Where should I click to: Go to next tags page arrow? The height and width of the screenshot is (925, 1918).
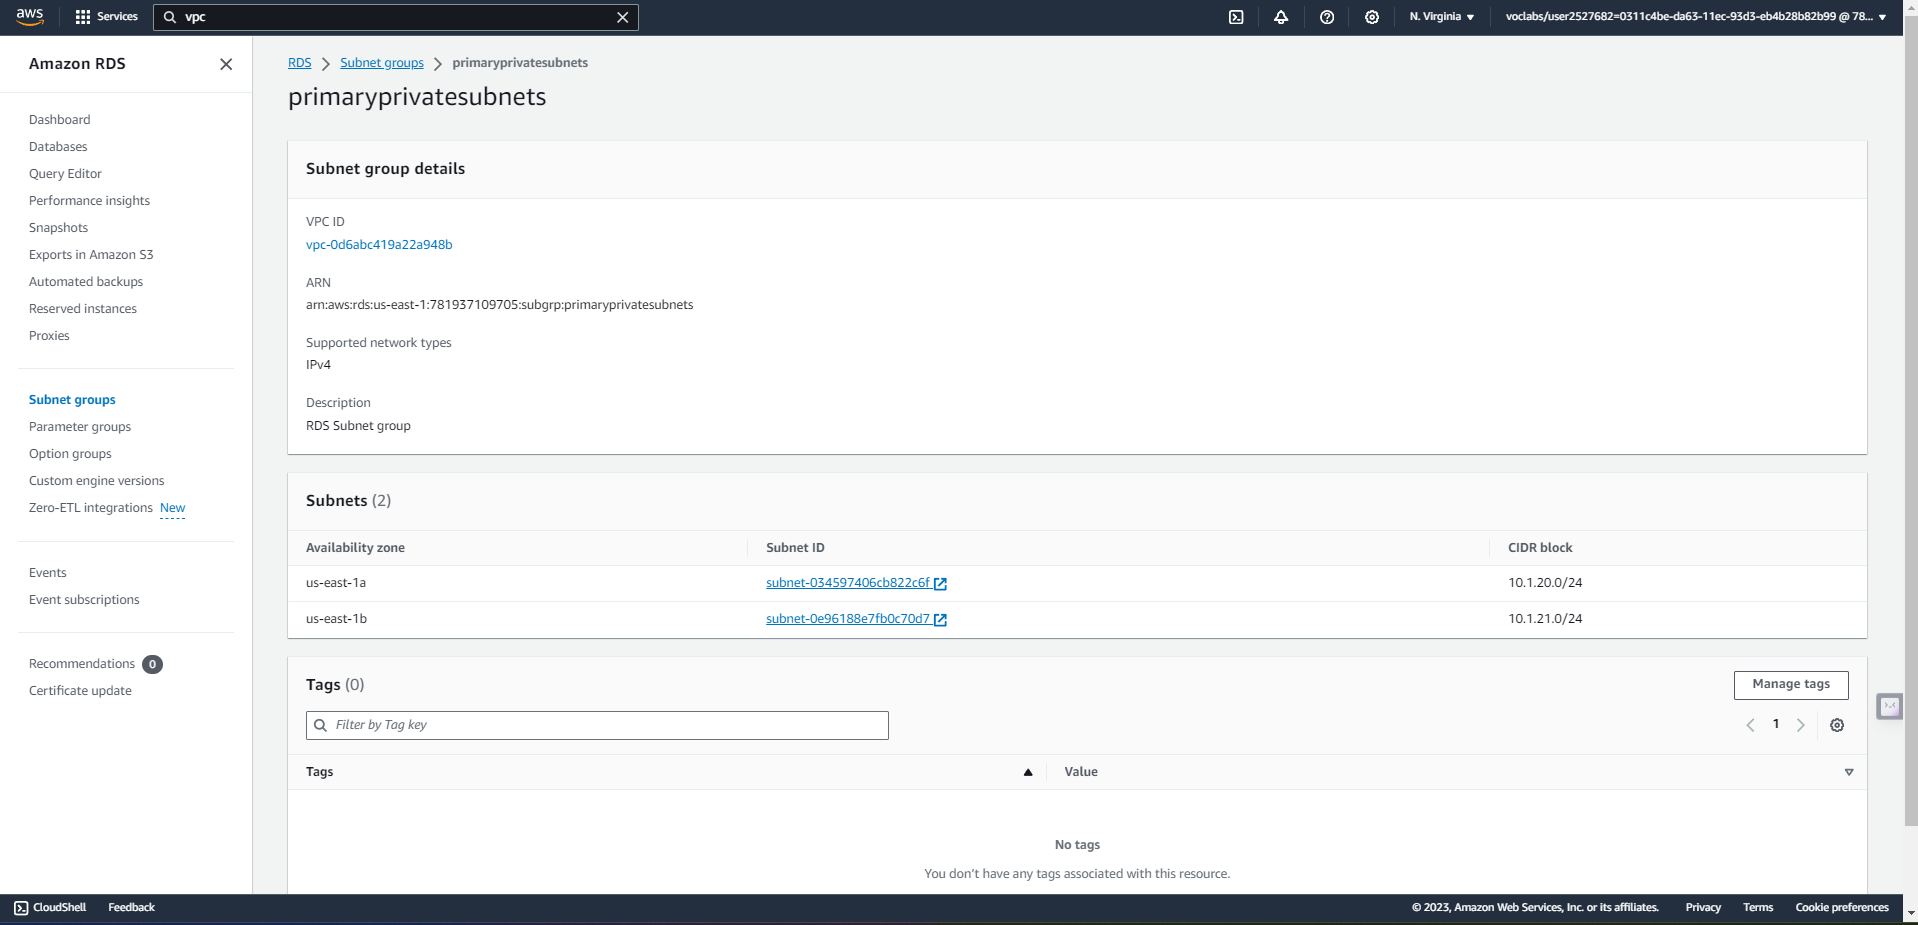tap(1801, 725)
